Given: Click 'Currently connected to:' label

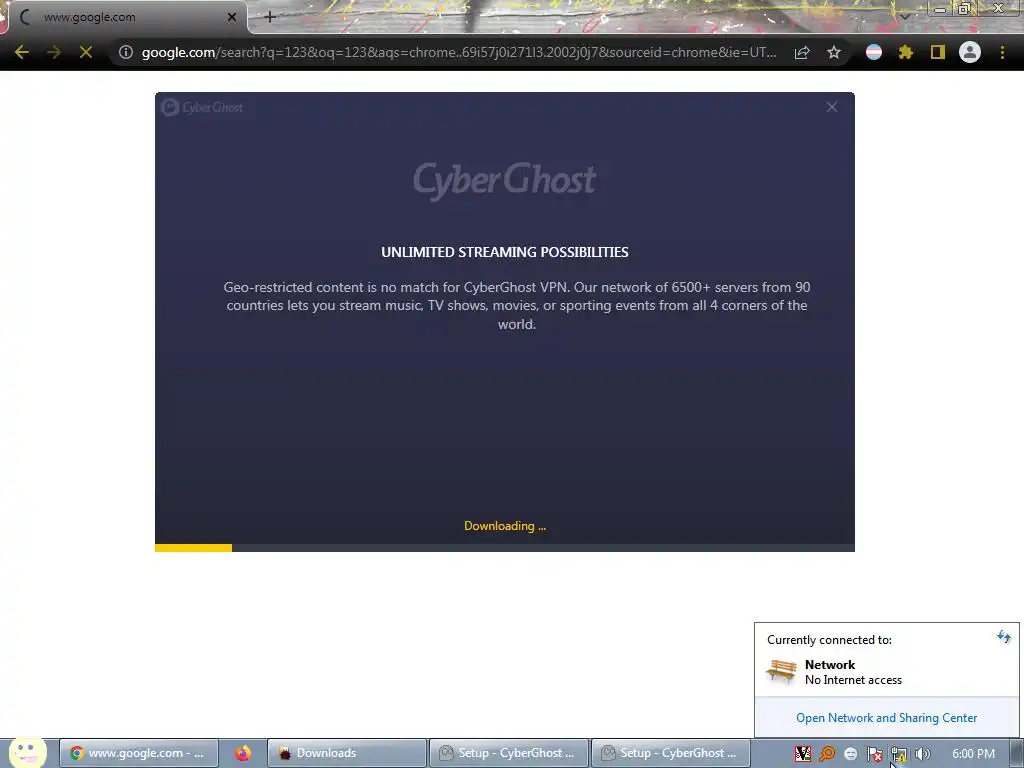Looking at the screenshot, I should [x=829, y=640].
